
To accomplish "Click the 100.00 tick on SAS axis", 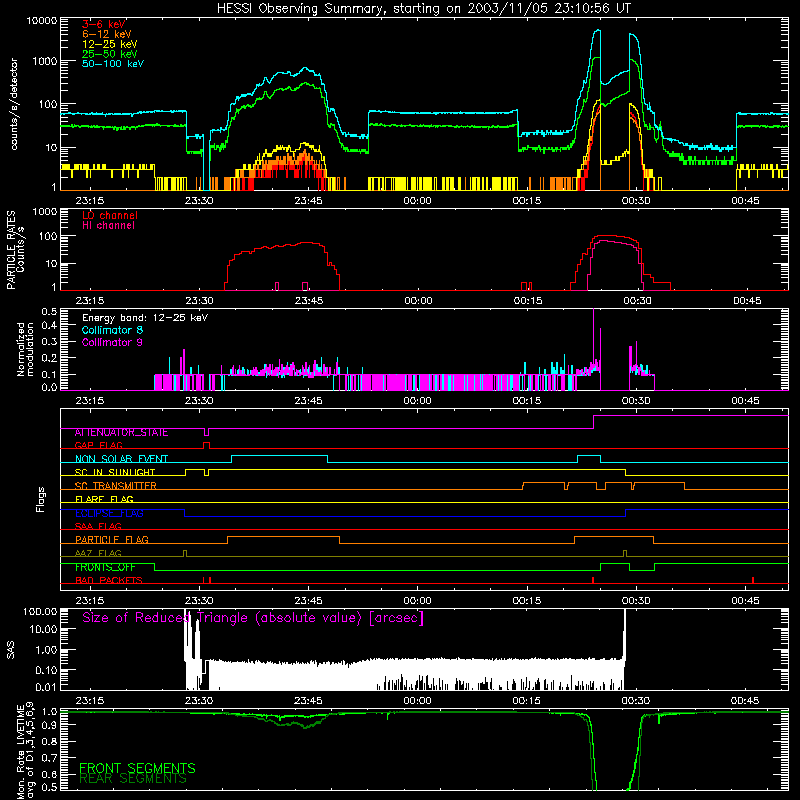I will pyautogui.click(x=40, y=611).
